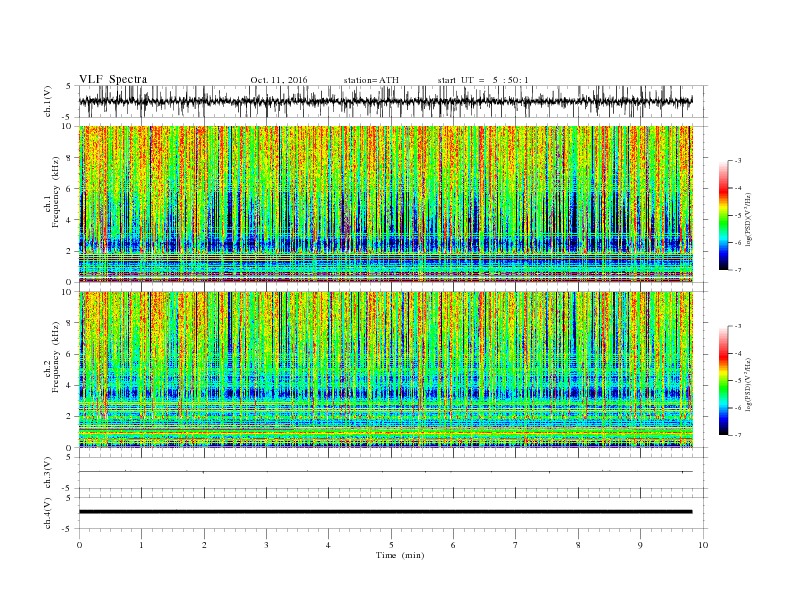Click the "6" tick label on time axis
Screen dimensions: 792x612
tap(453, 545)
